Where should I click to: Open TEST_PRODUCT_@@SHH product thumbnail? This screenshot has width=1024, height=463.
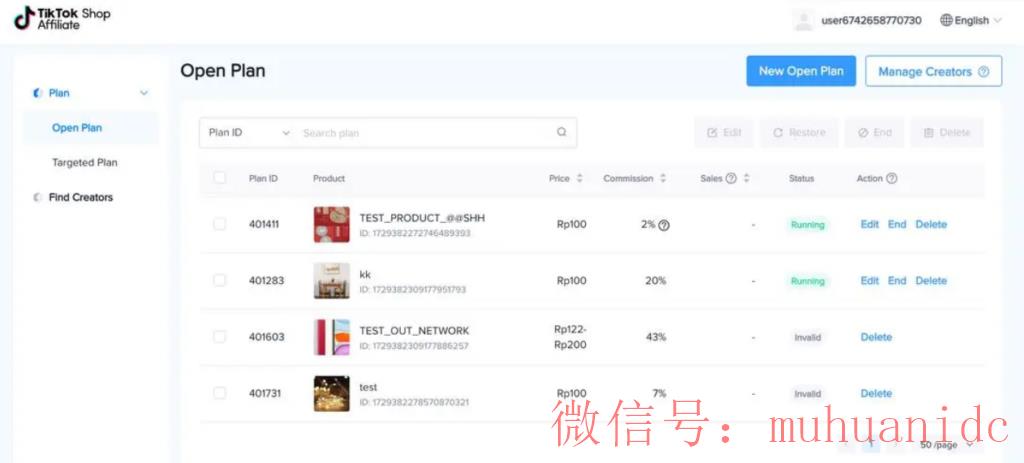(x=332, y=225)
